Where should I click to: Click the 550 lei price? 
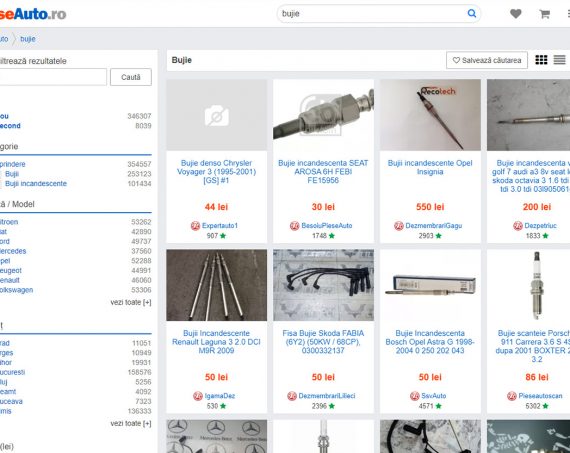tap(430, 207)
